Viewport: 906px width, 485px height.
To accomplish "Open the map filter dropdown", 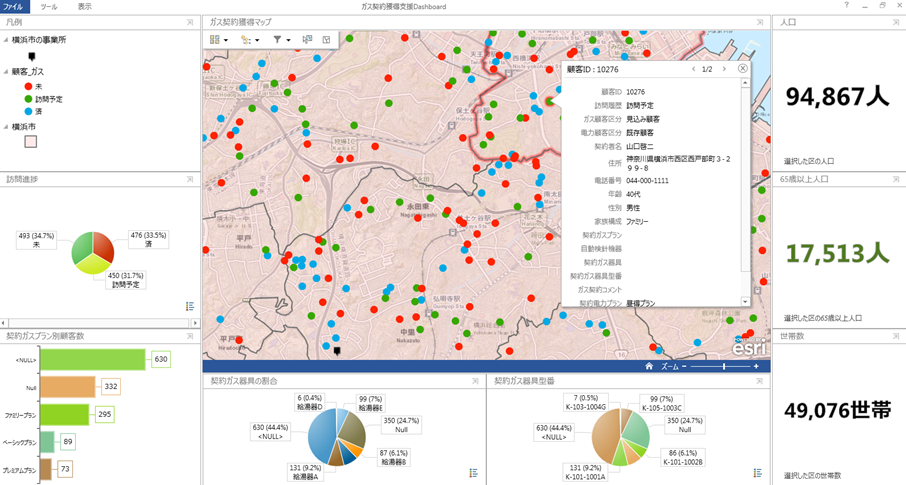I will [x=281, y=40].
